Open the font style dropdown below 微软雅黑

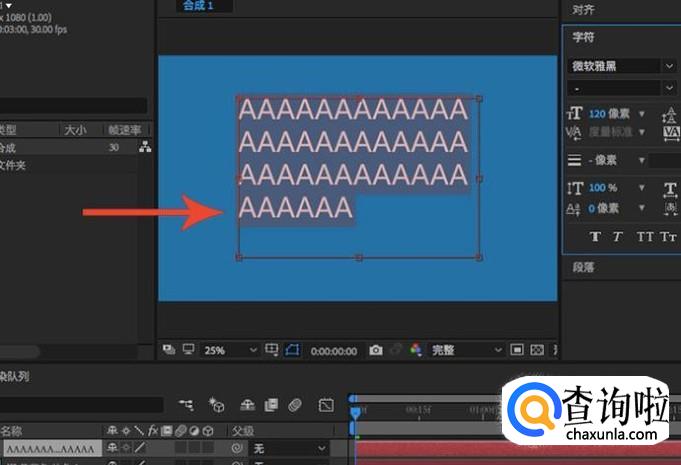pos(621,88)
